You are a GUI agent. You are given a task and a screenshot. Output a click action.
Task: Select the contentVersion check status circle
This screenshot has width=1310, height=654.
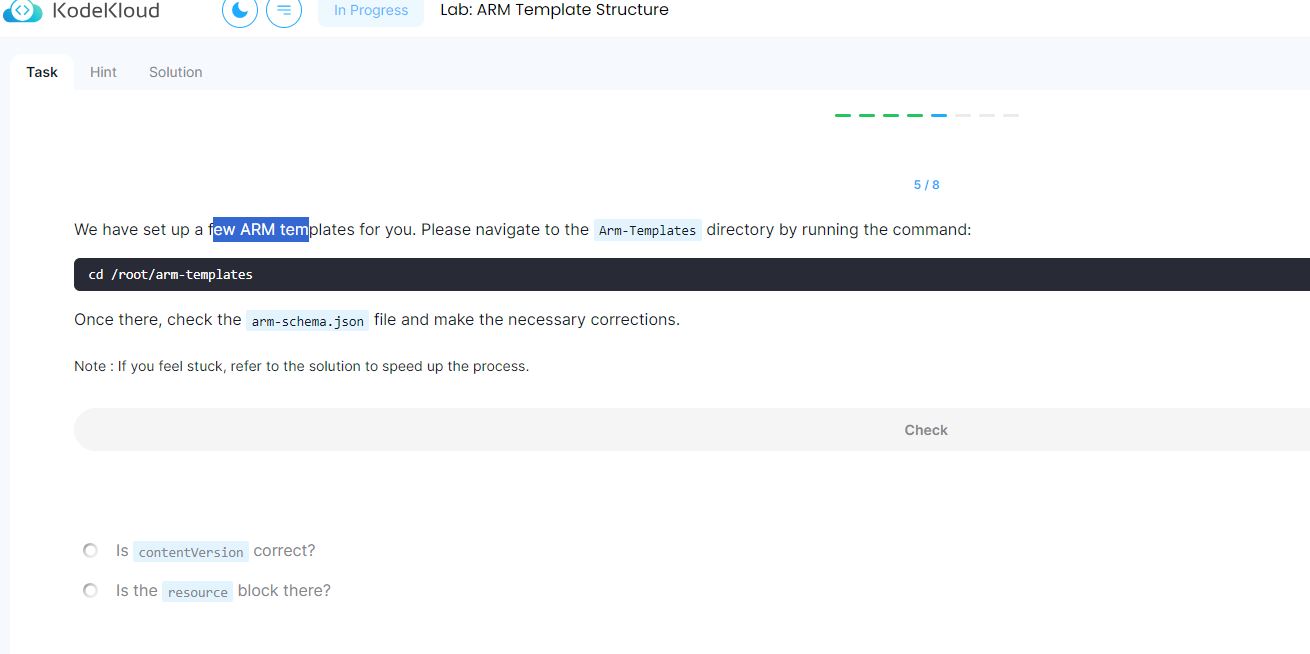(90, 551)
